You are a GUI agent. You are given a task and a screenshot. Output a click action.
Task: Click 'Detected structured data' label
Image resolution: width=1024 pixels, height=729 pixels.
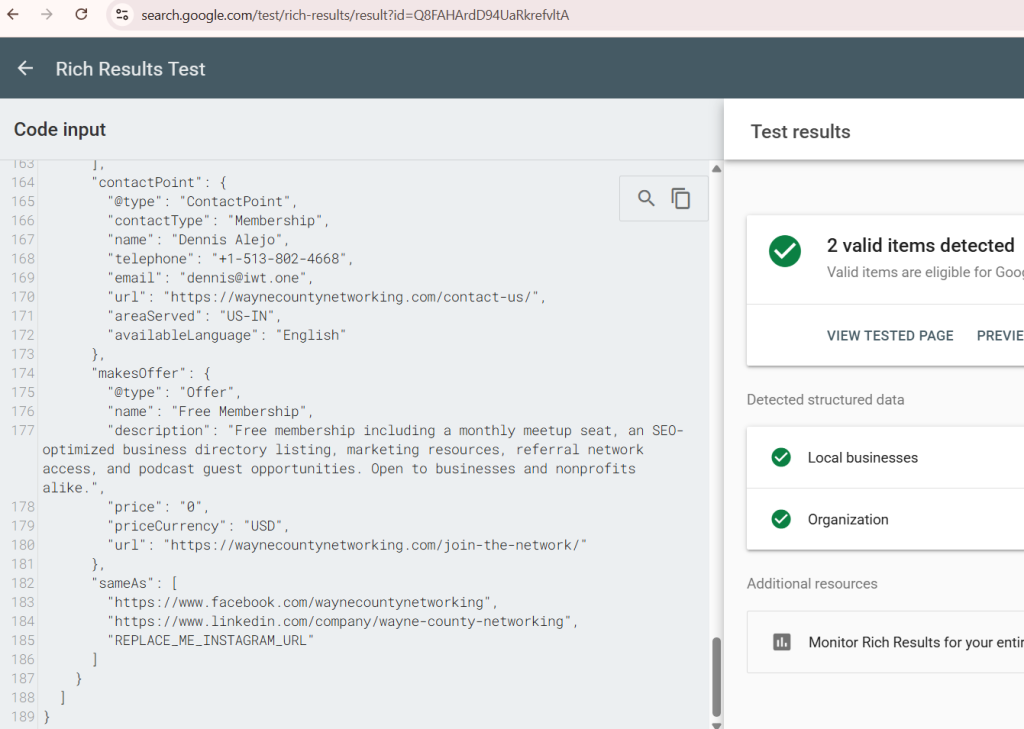825,399
